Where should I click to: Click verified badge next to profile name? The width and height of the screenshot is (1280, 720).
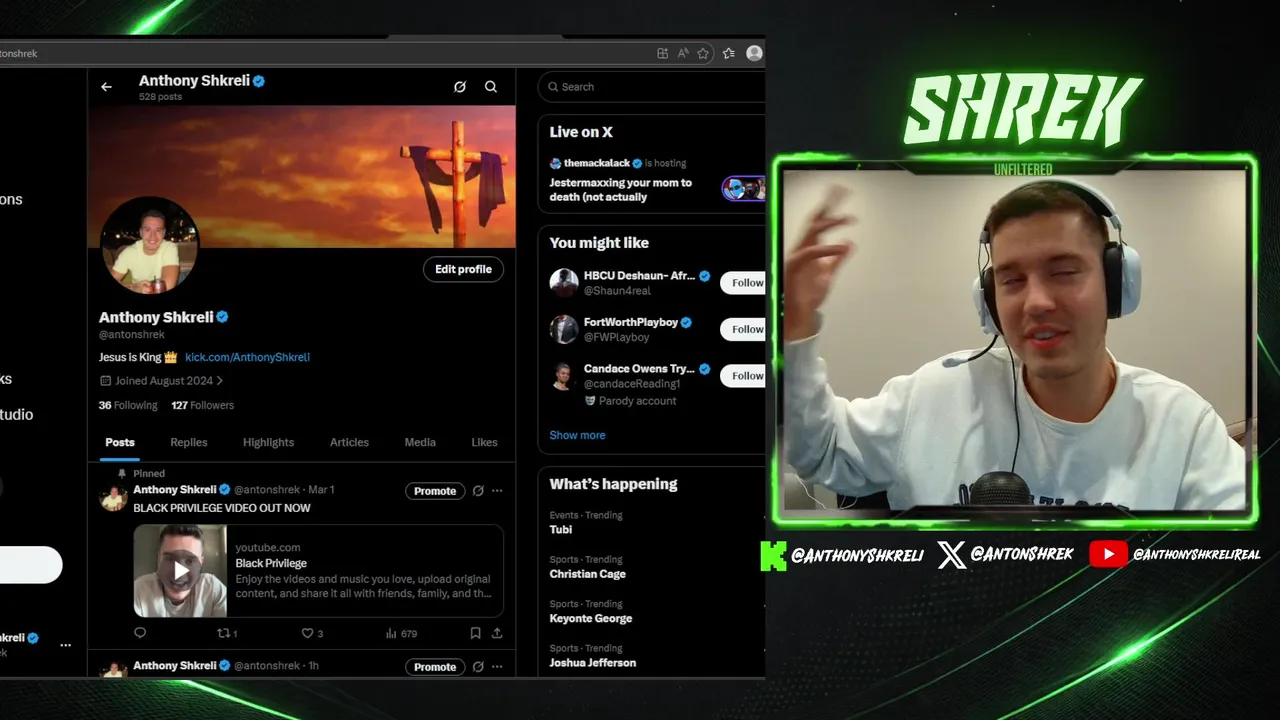pos(222,317)
